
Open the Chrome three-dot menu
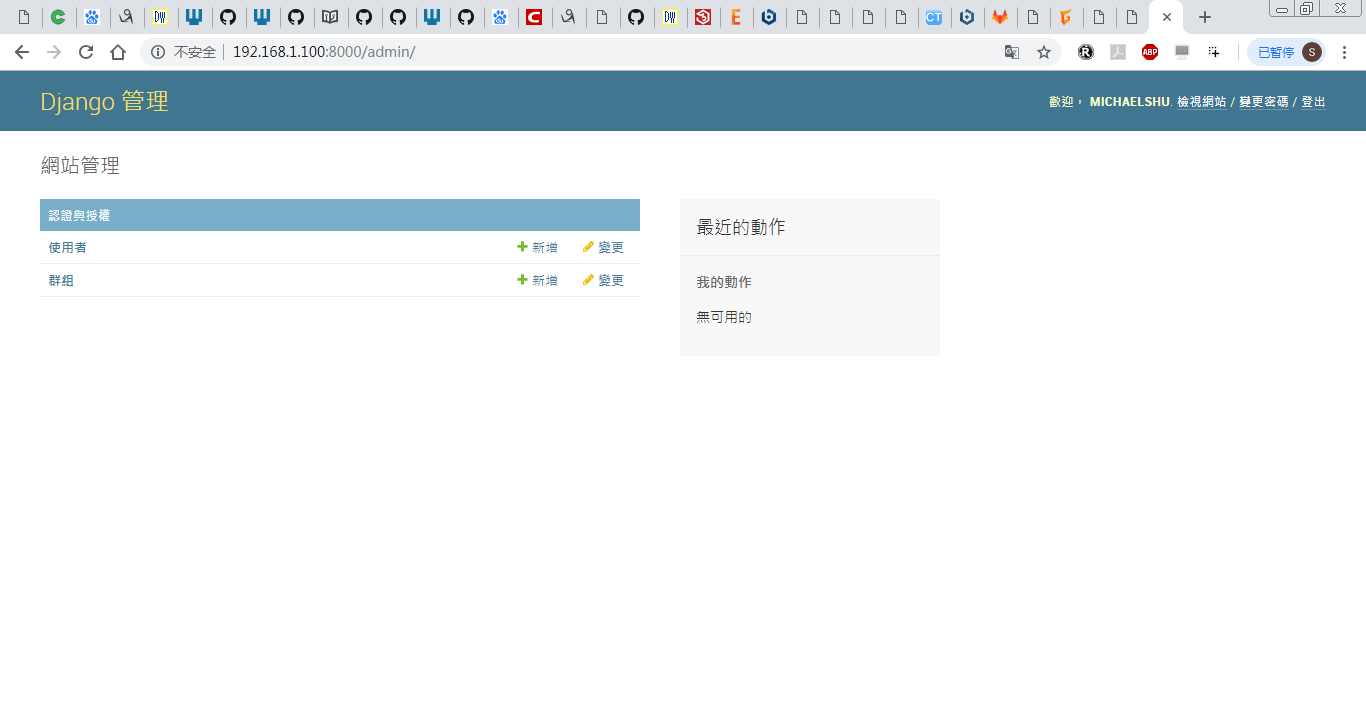(x=1344, y=52)
